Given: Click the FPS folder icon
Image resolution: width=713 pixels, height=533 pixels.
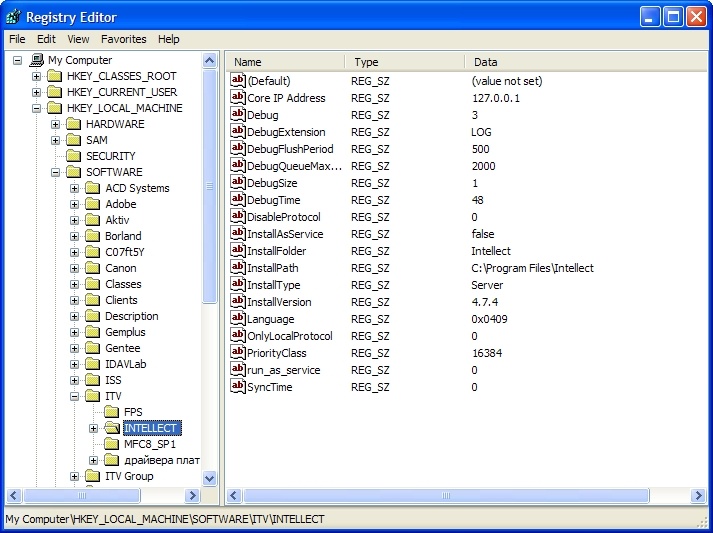Looking at the screenshot, I should (x=111, y=412).
